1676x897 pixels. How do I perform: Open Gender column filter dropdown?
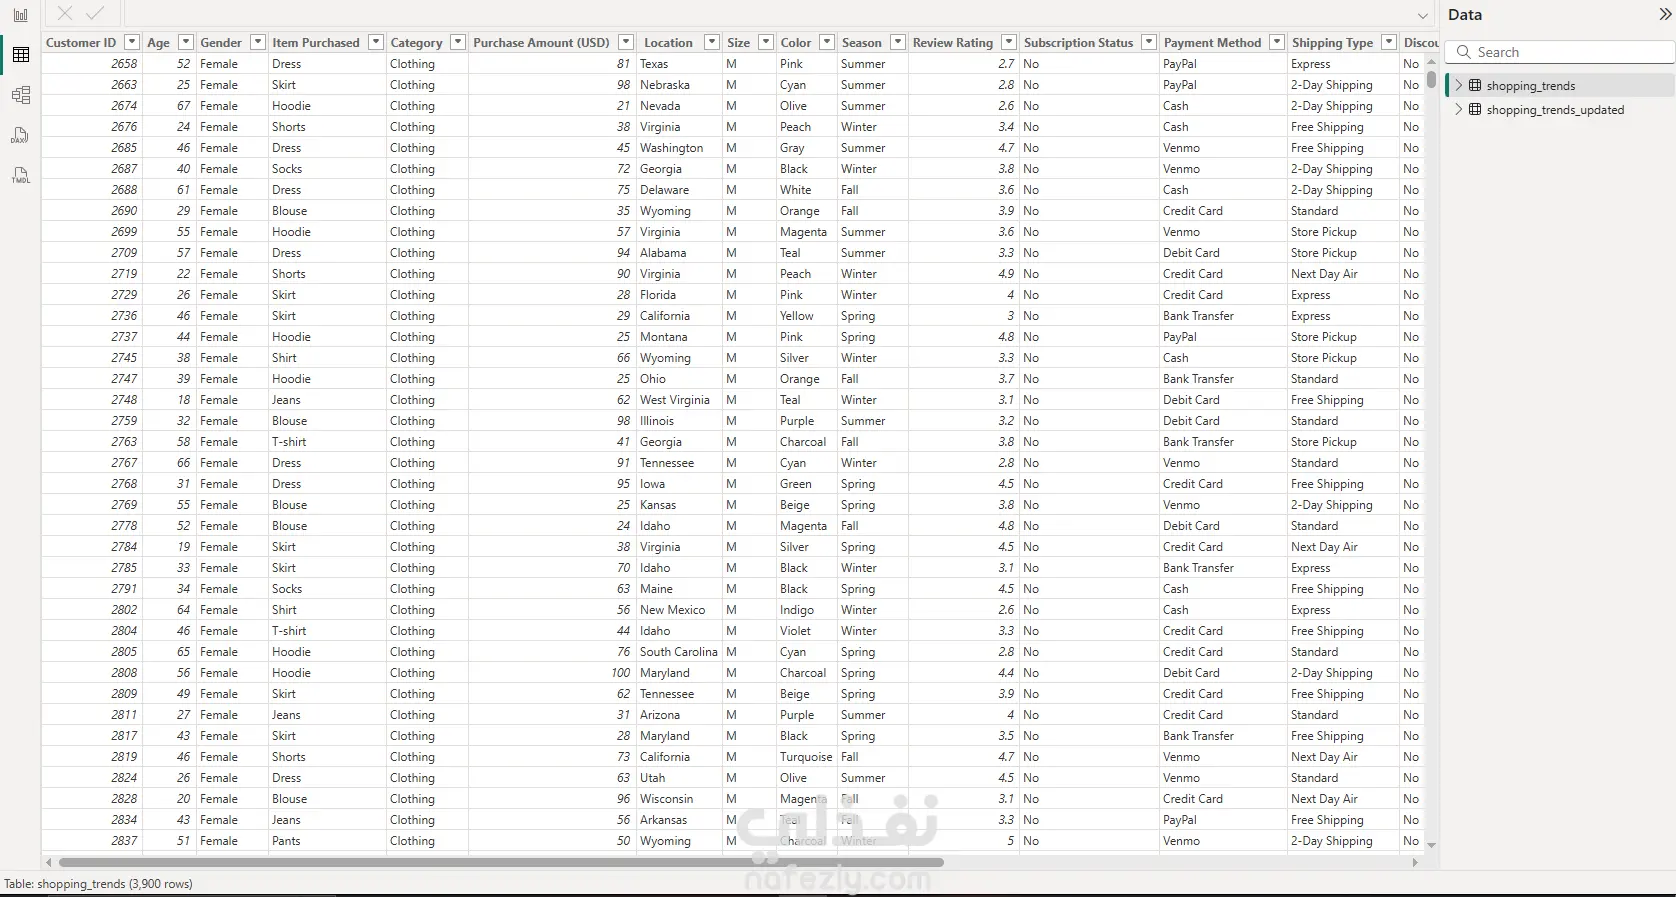tap(258, 42)
